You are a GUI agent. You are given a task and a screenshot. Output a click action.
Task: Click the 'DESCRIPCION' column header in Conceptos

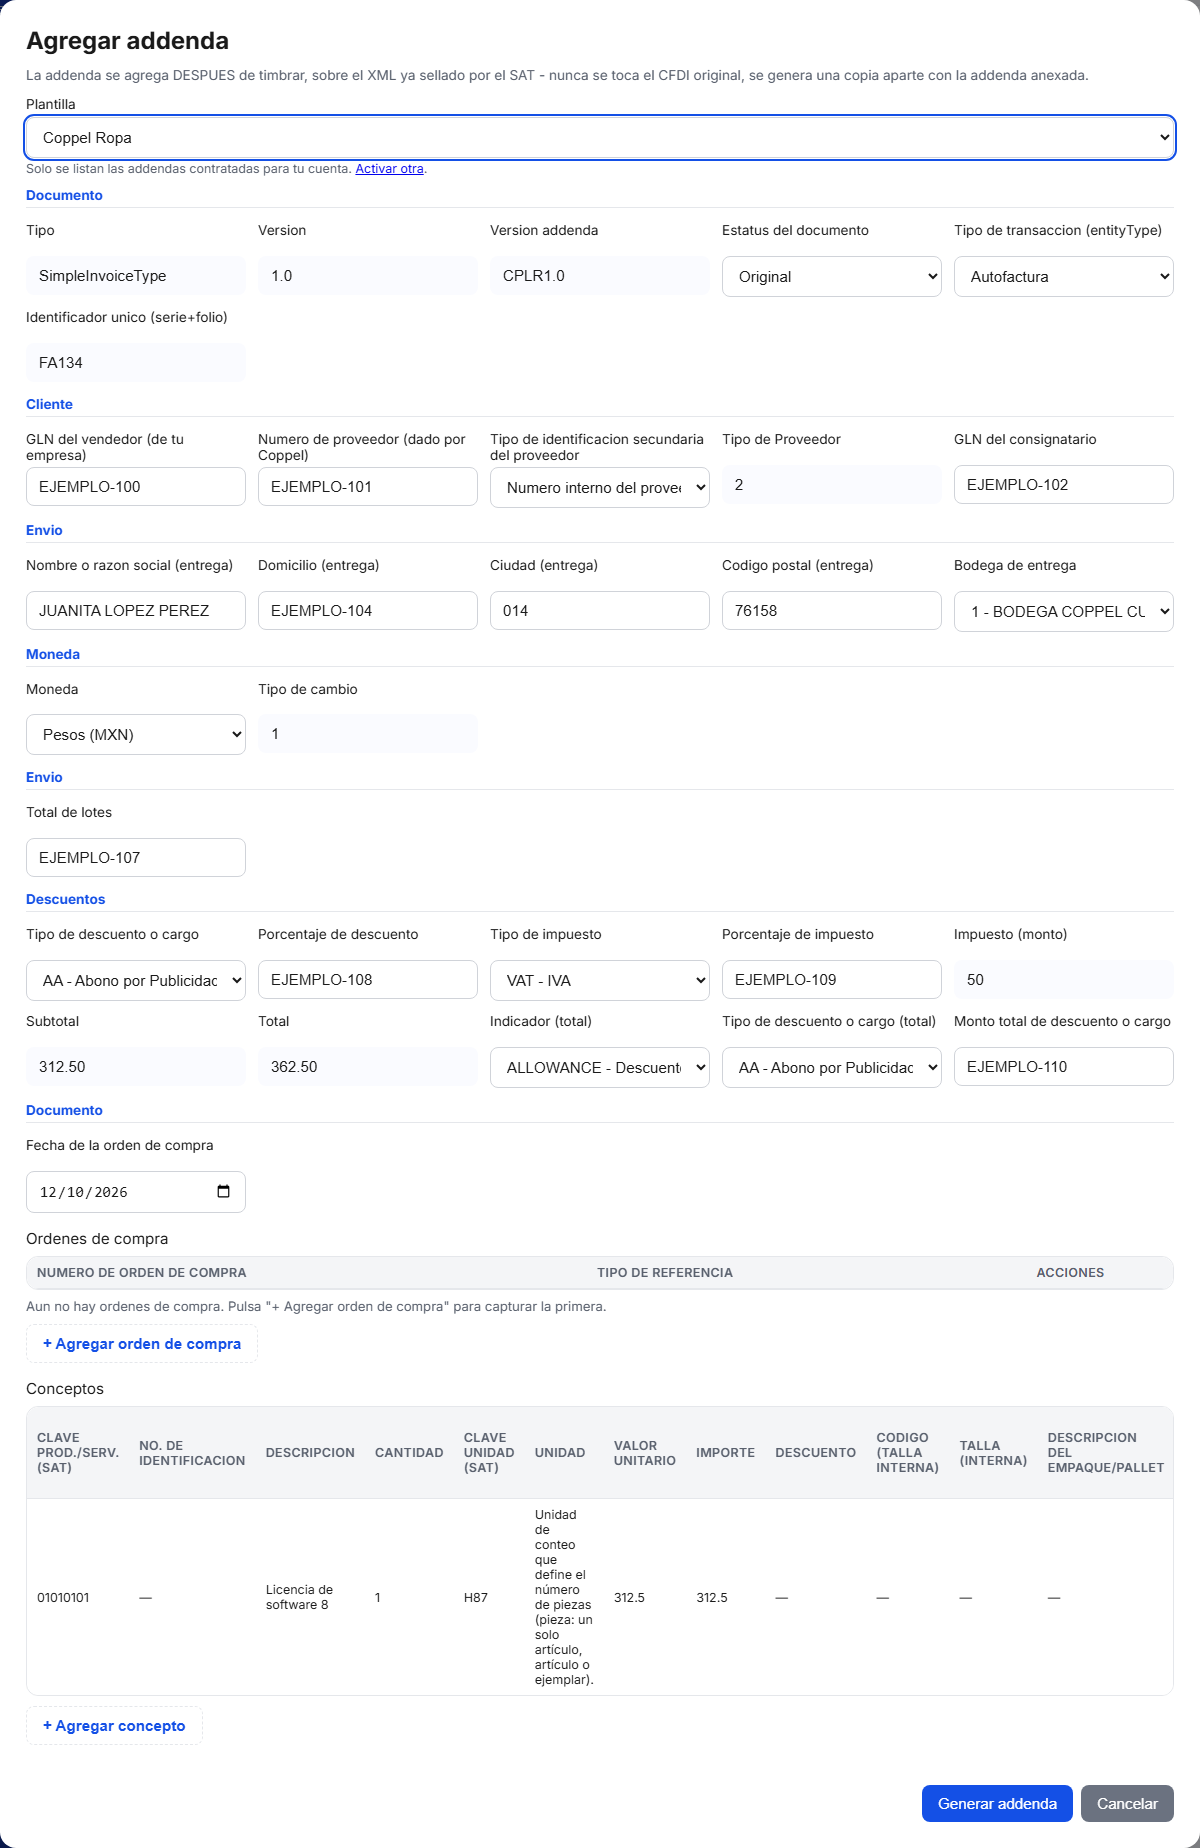(x=310, y=1453)
